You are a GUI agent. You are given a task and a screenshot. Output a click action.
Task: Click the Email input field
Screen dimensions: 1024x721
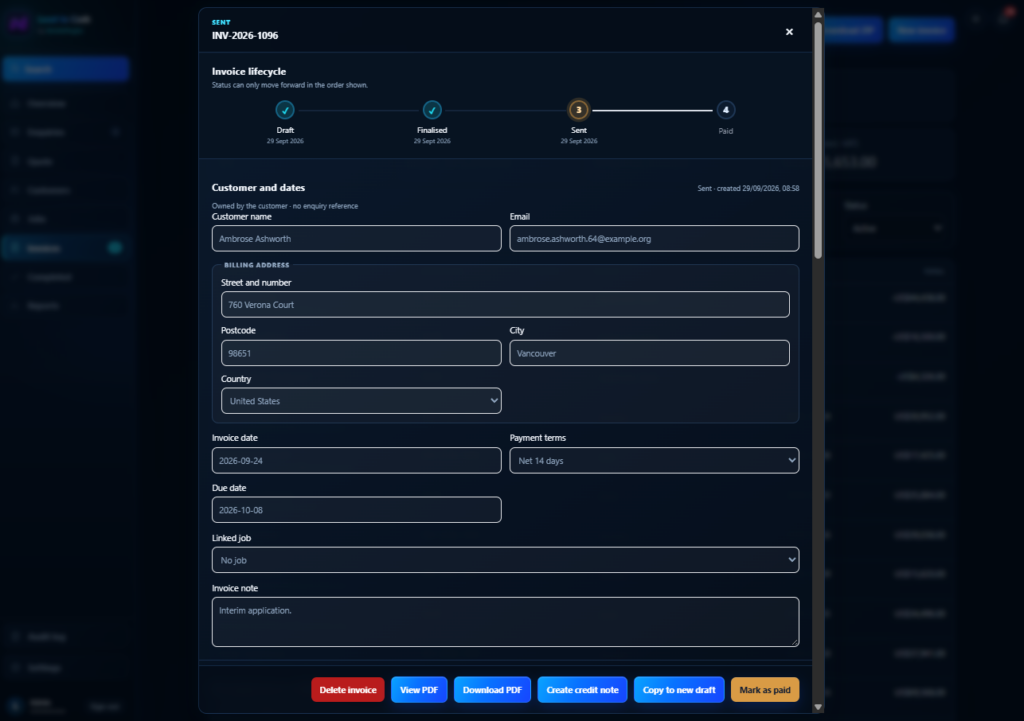tap(654, 238)
